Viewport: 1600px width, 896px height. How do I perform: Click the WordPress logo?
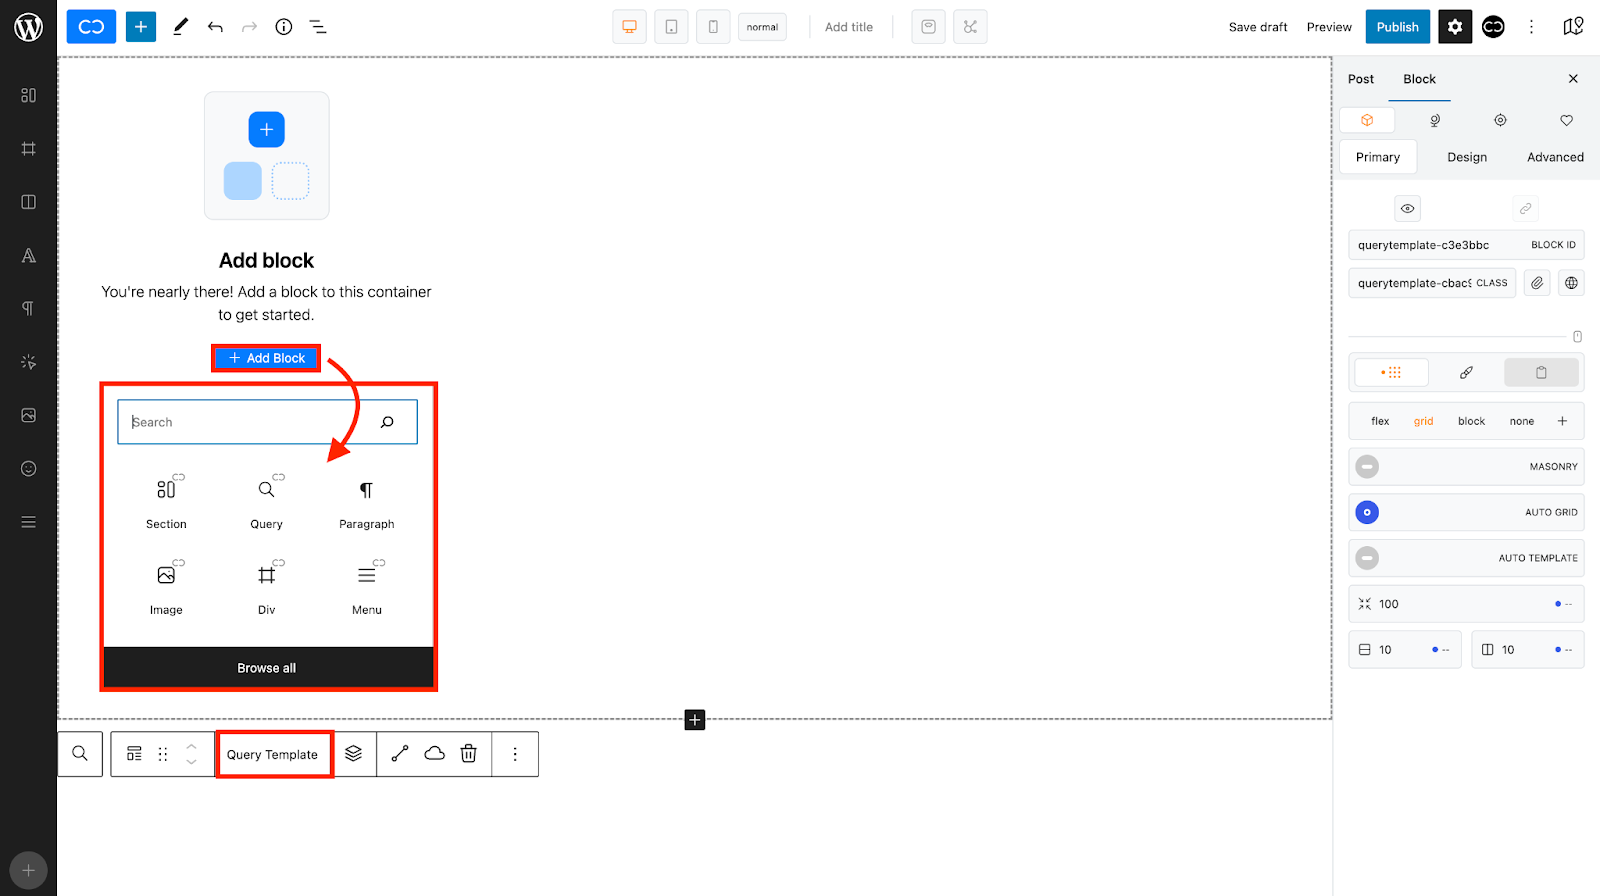point(28,27)
